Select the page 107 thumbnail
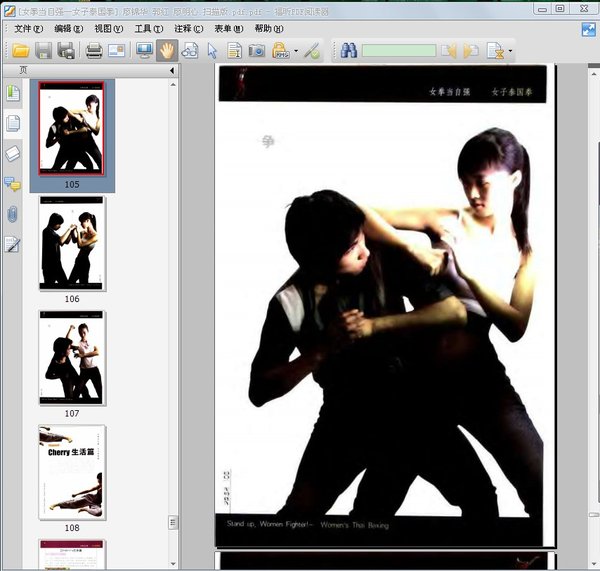Viewport: 600px width, 571px height. point(72,357)
